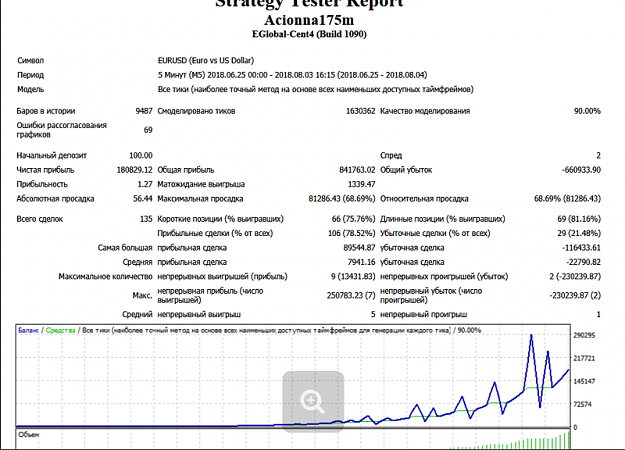Image resolution: width=625 pixels, height=450 pixels.
Task: Click the consecutive losses value '2 (-230239.87)'
Action: (575, 276)
